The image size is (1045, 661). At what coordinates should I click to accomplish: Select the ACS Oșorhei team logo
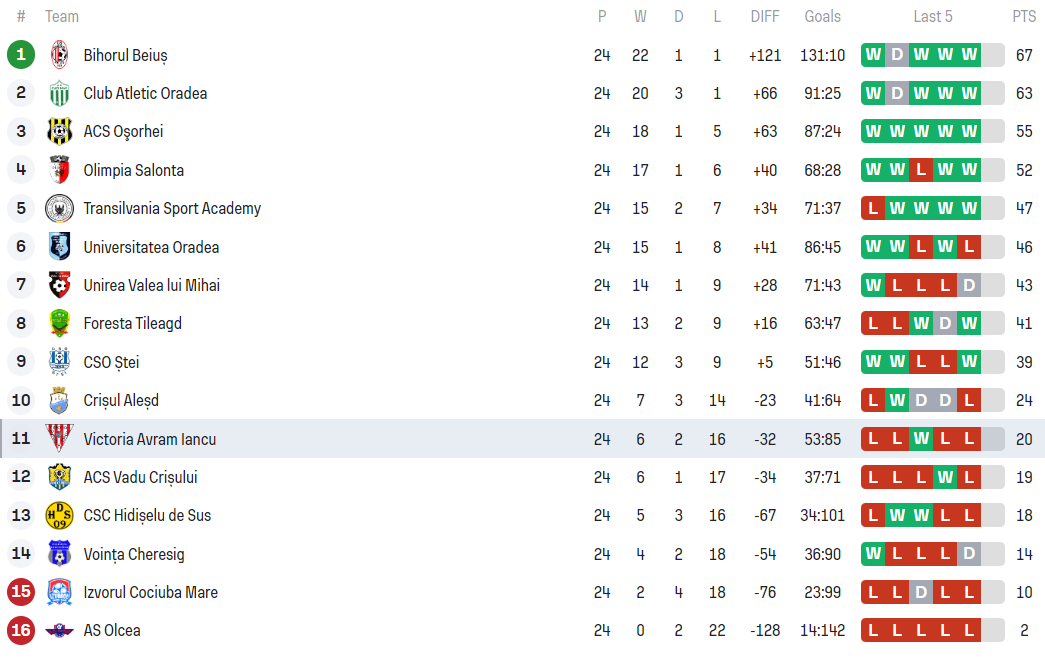pyautogui.click(x=60, y=132)
